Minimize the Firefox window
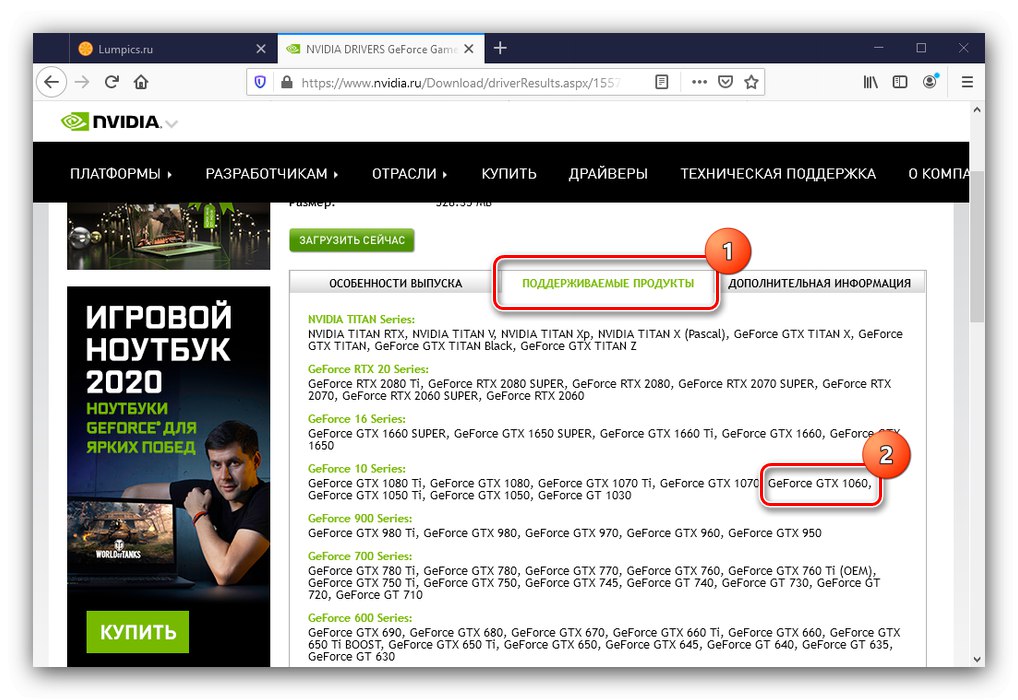Image resolution: width=1018 pixels, height=700 pixels. pyautogui.click(x=878, y=48)
